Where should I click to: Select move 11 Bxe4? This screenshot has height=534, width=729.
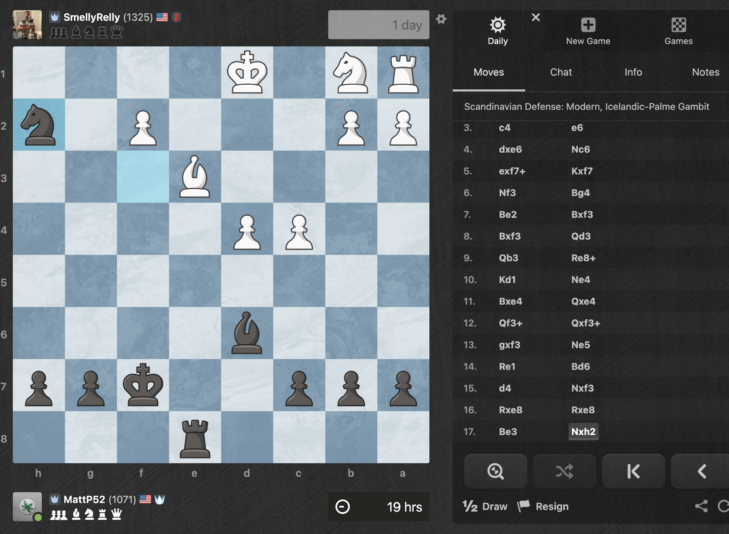pos(510,301)
